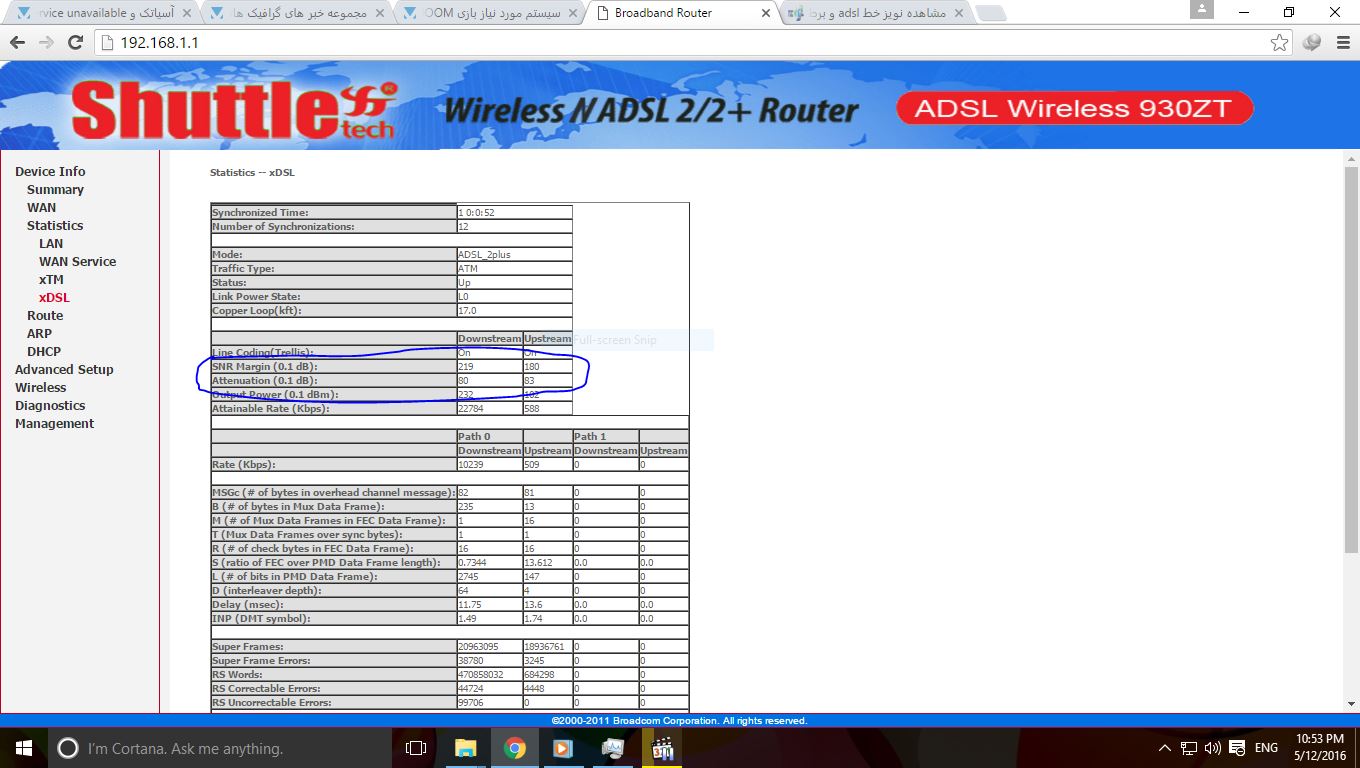This screenshot has width=1360, height=768.
Task: Open the Summary page in sidebar
Action: [55, 190]
